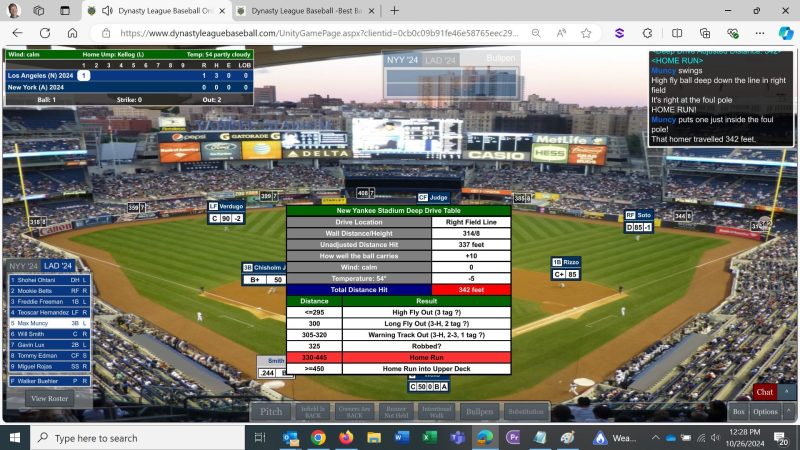Screen dimensions: 800x450
Task: Click the View Roster button
Action: pos(48,398)
